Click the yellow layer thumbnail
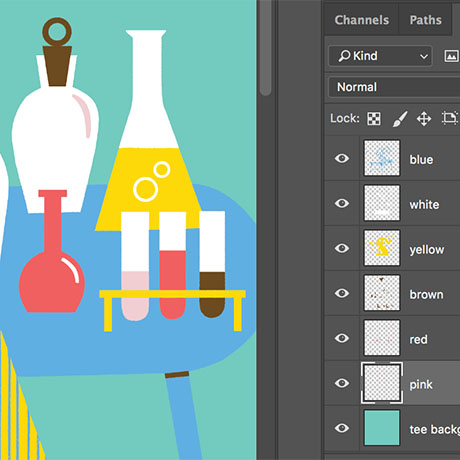 coord(382,248)
